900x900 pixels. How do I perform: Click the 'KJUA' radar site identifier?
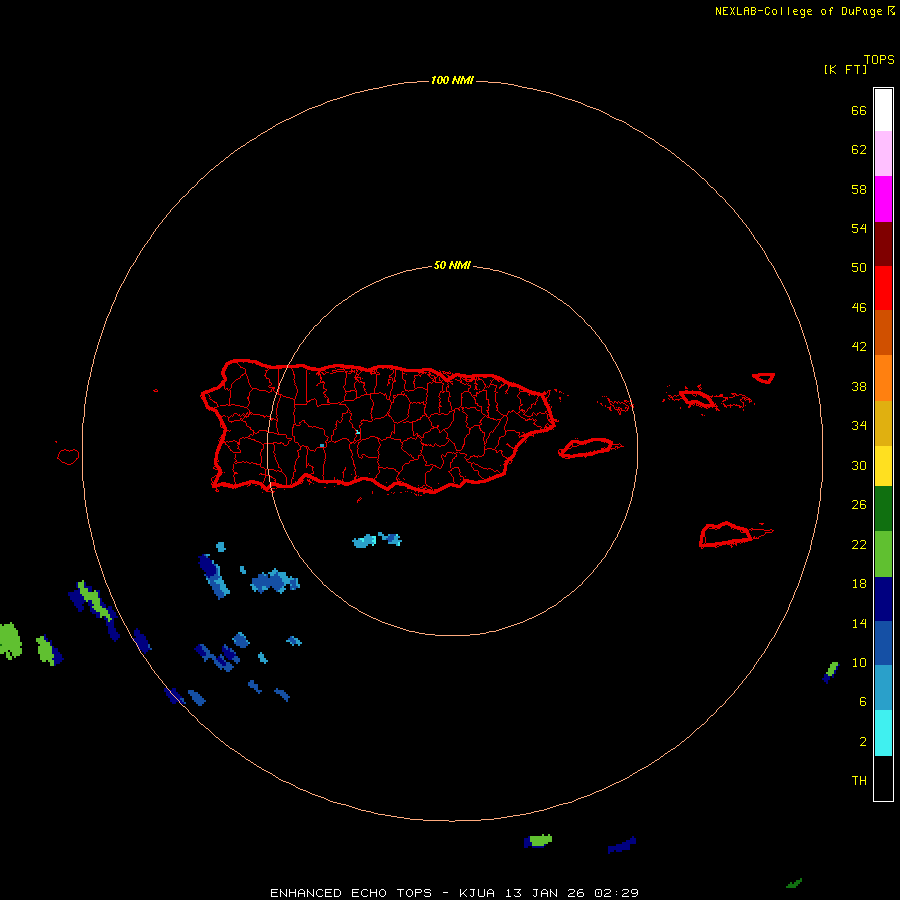coord(477,893)
